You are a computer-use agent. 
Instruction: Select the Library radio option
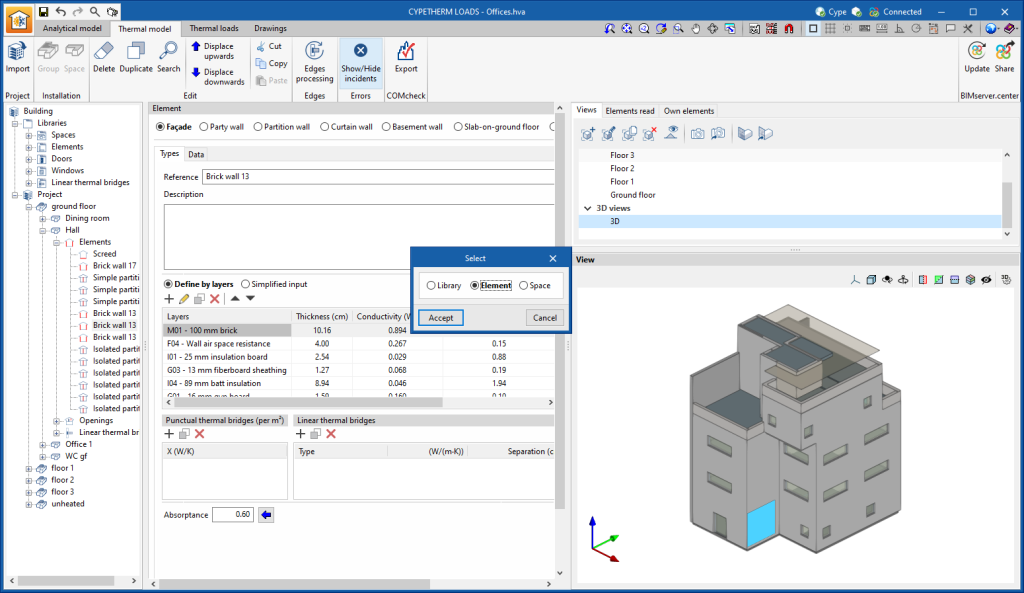[x=431, y=286]
